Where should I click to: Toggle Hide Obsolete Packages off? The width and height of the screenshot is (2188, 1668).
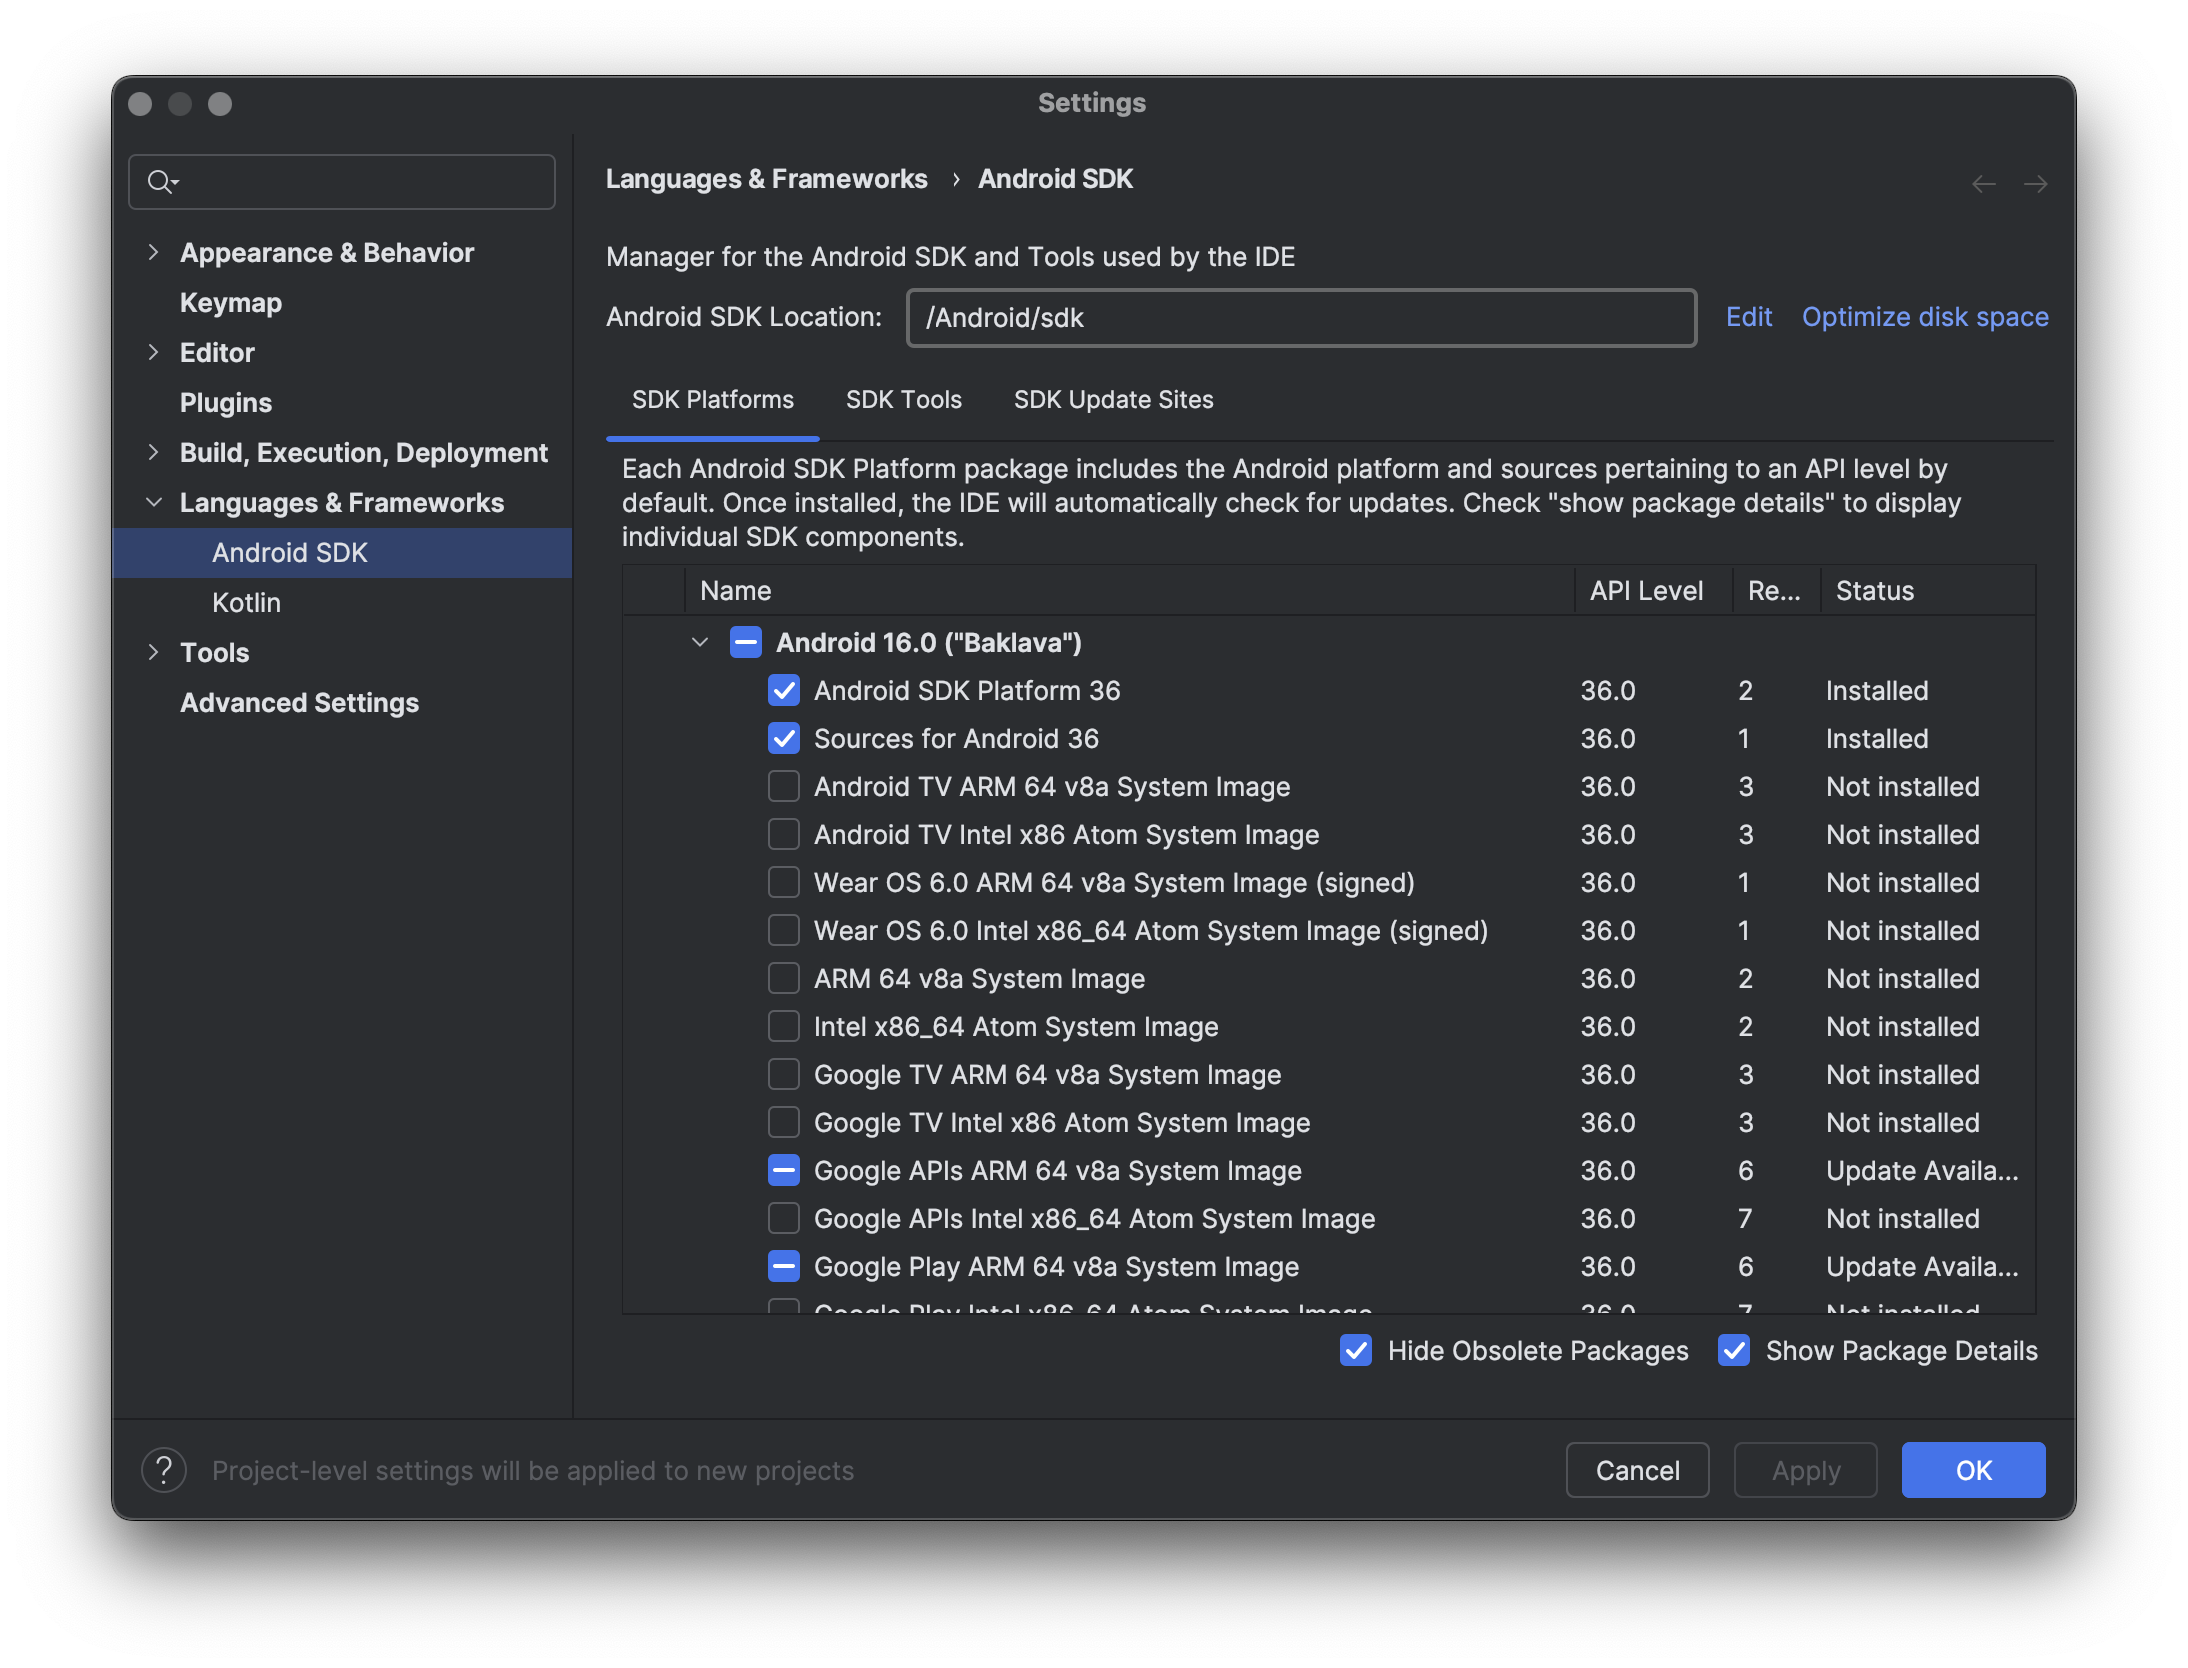click(x=1355, y=1350)
